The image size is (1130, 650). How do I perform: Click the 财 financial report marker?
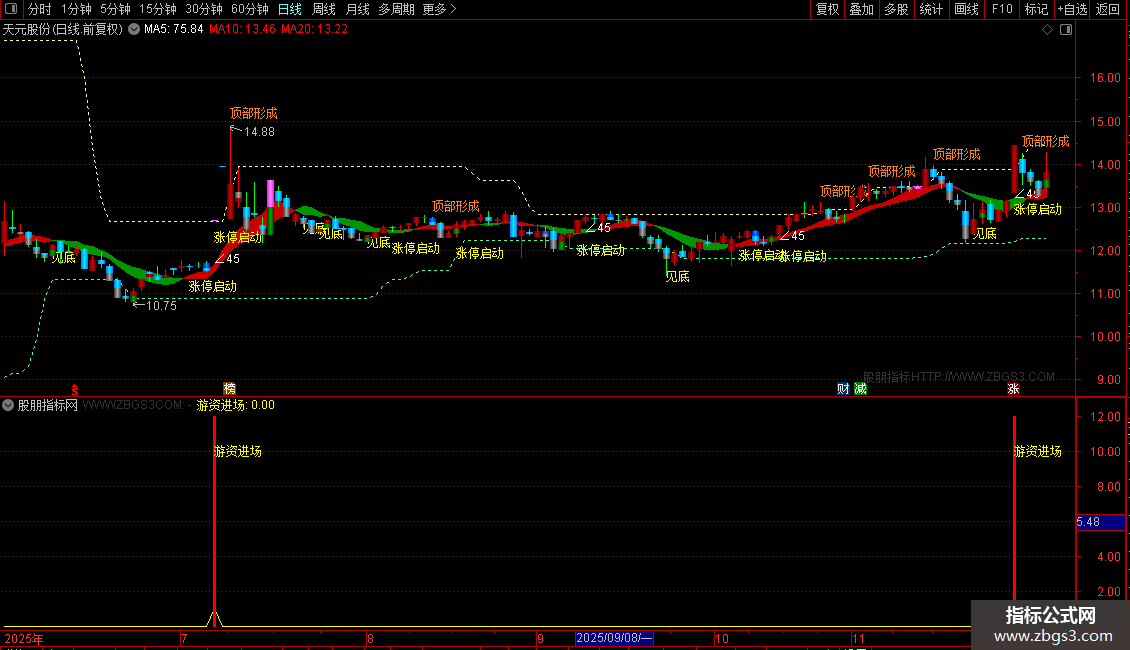[x=842, y=388]
